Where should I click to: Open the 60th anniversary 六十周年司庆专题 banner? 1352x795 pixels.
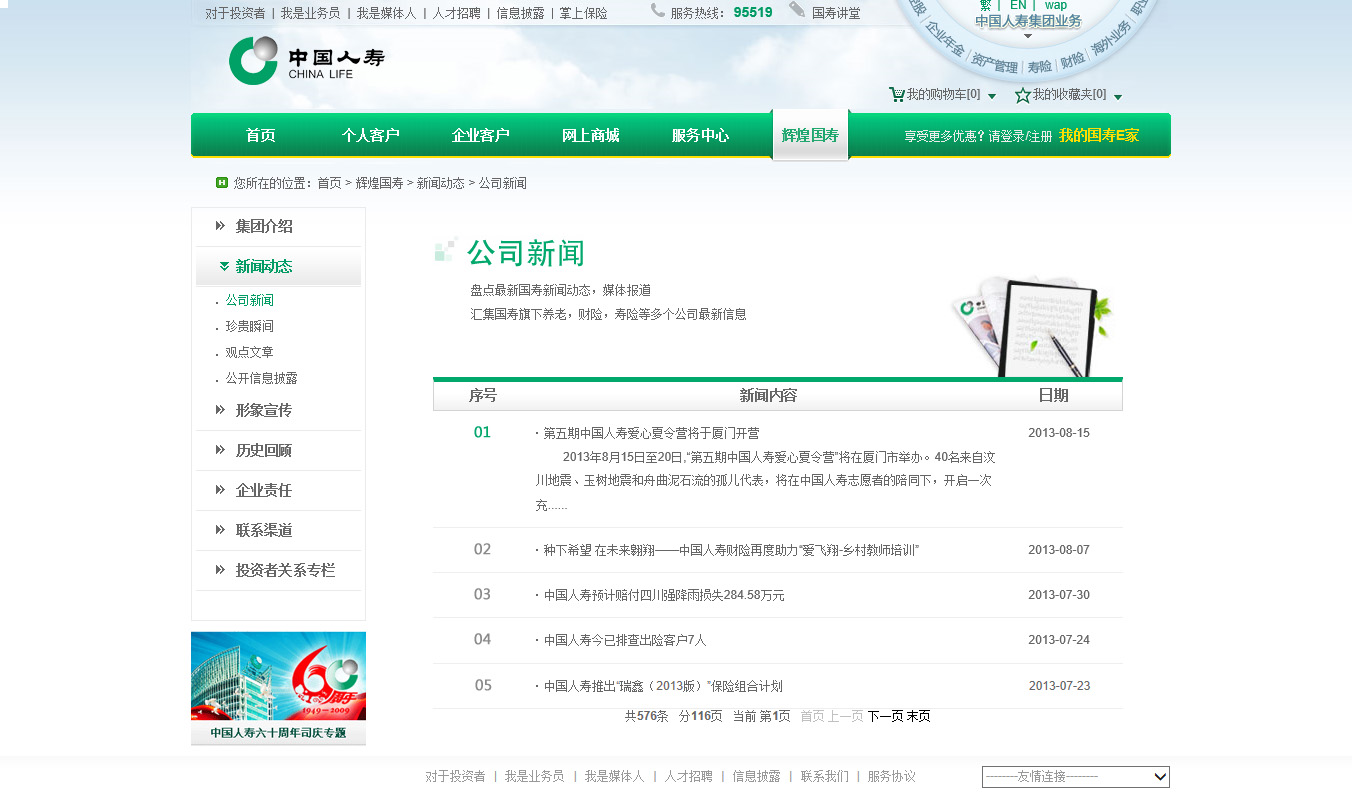click(278, 688)
